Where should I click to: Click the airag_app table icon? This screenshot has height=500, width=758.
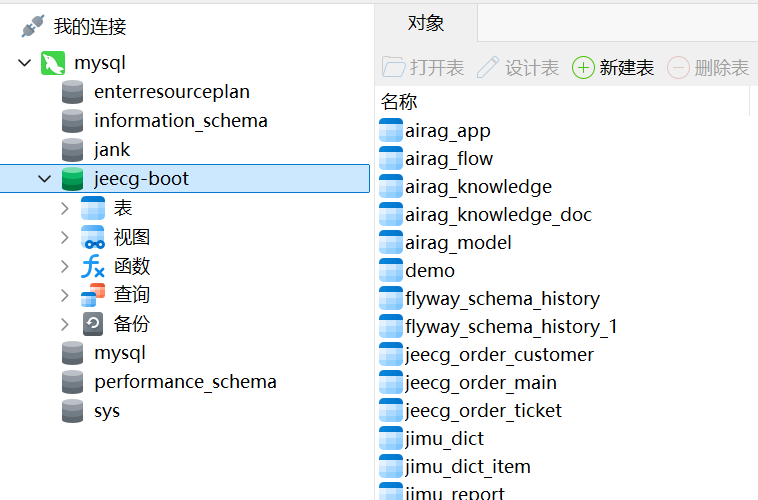[391, 130]
